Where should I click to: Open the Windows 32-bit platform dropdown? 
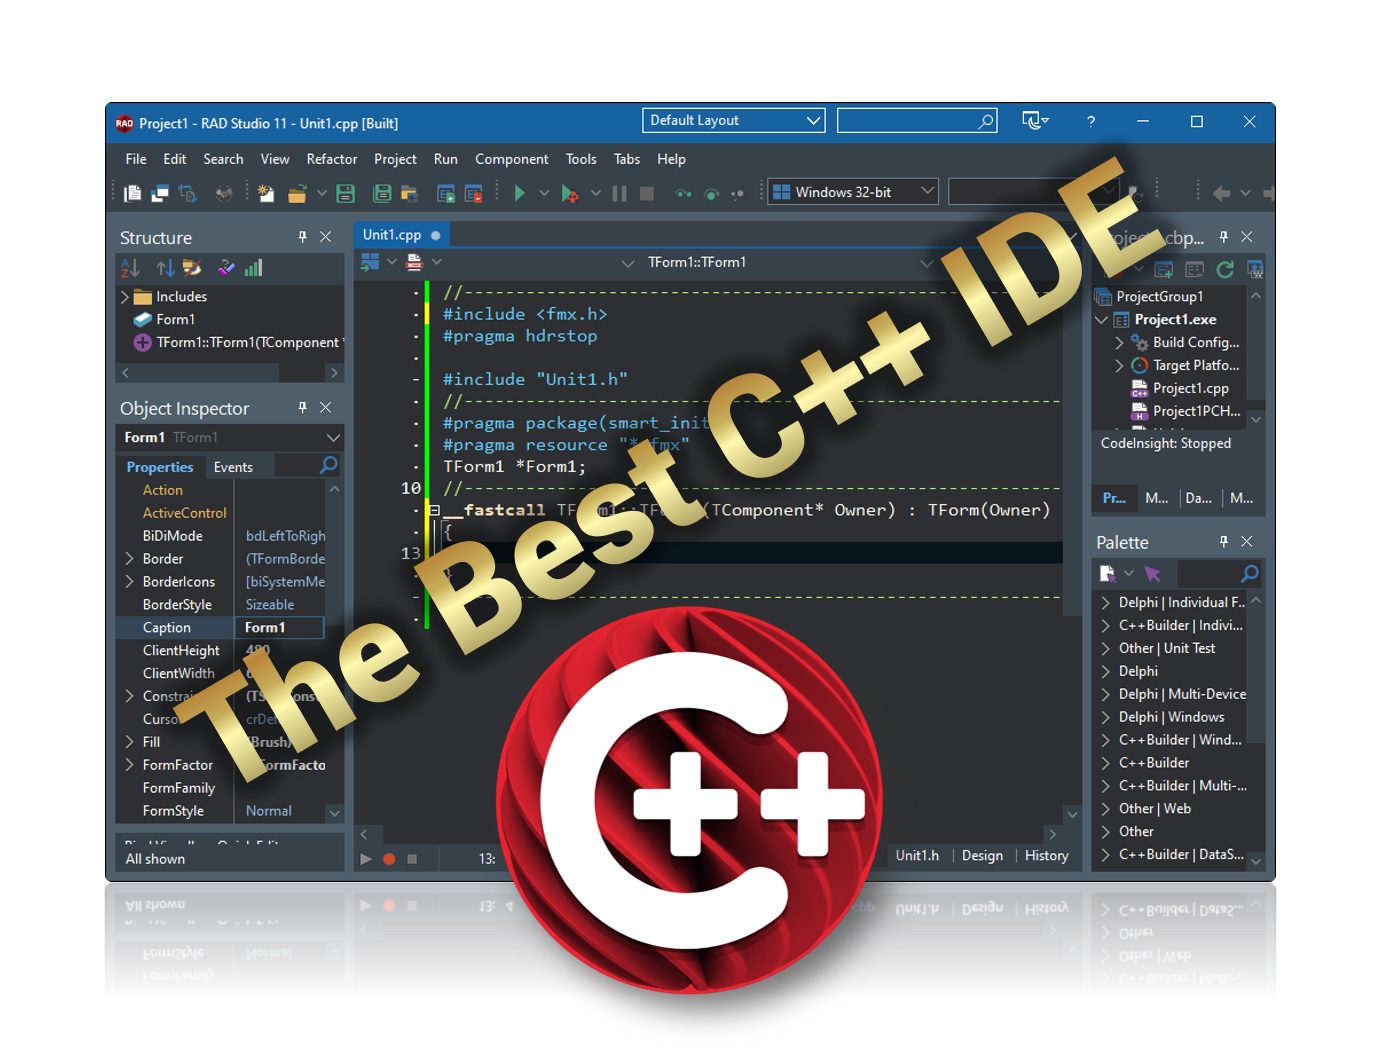853,192
